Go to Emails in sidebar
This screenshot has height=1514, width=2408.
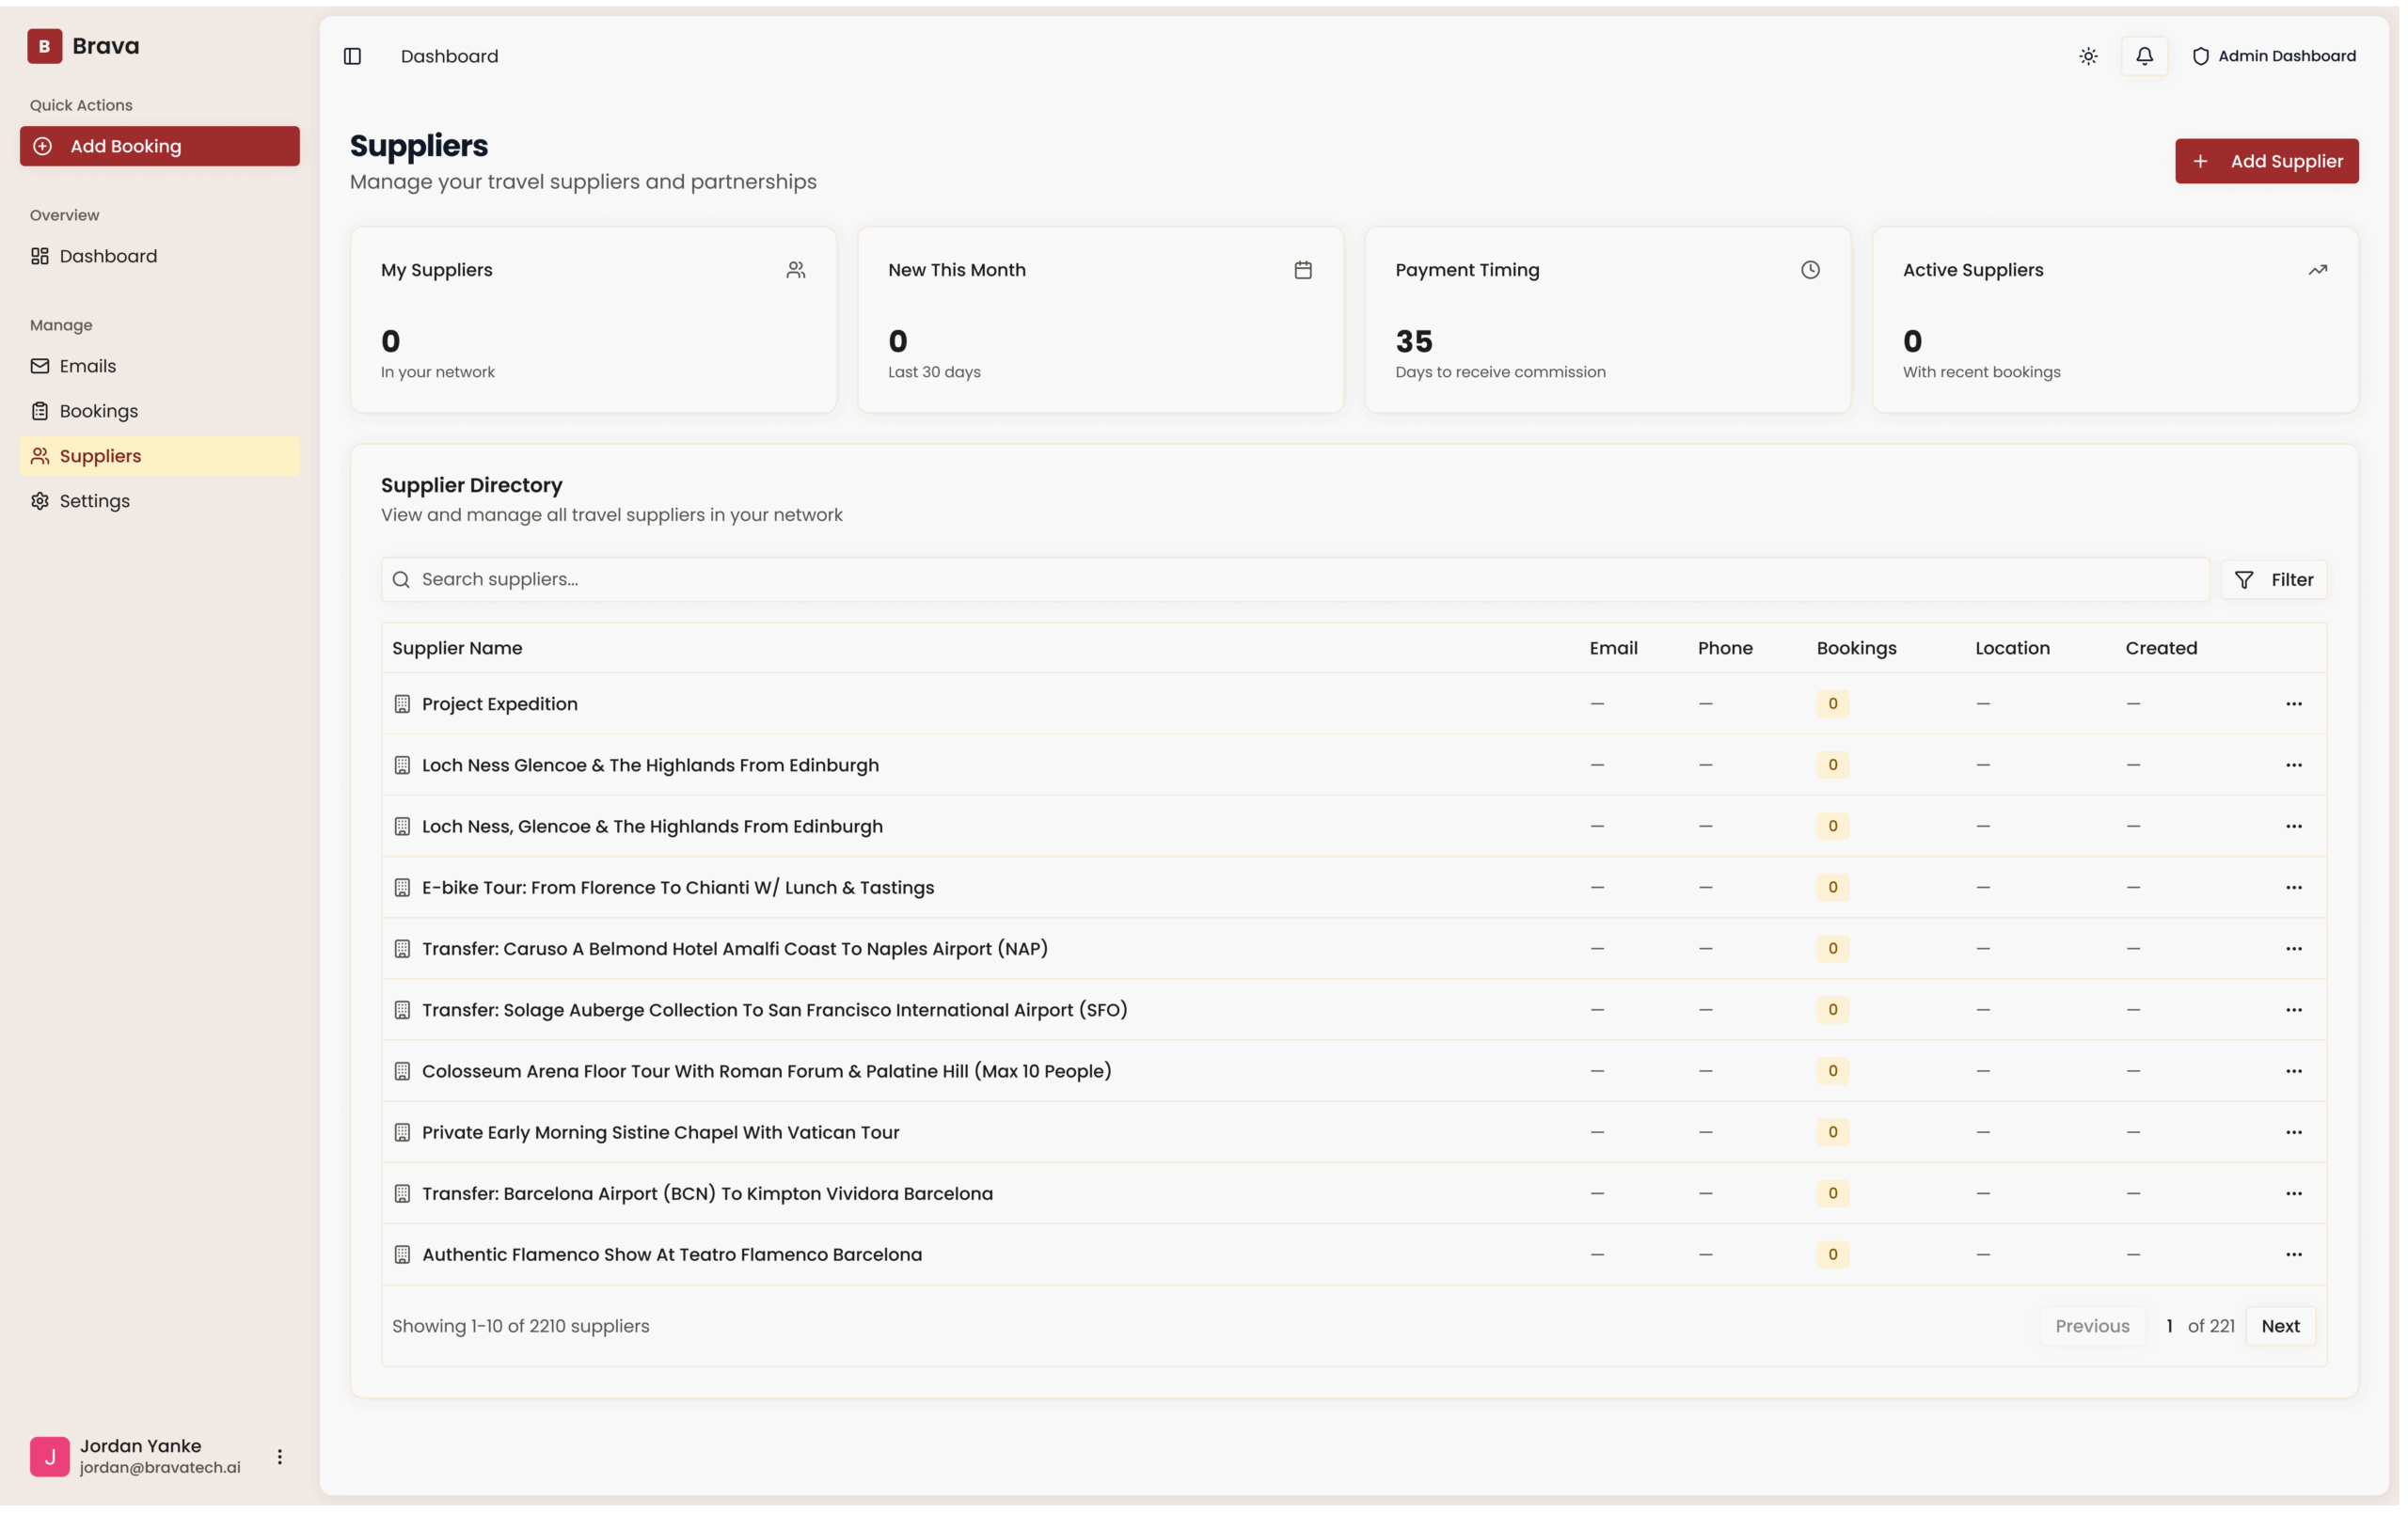tap(87, 366)
